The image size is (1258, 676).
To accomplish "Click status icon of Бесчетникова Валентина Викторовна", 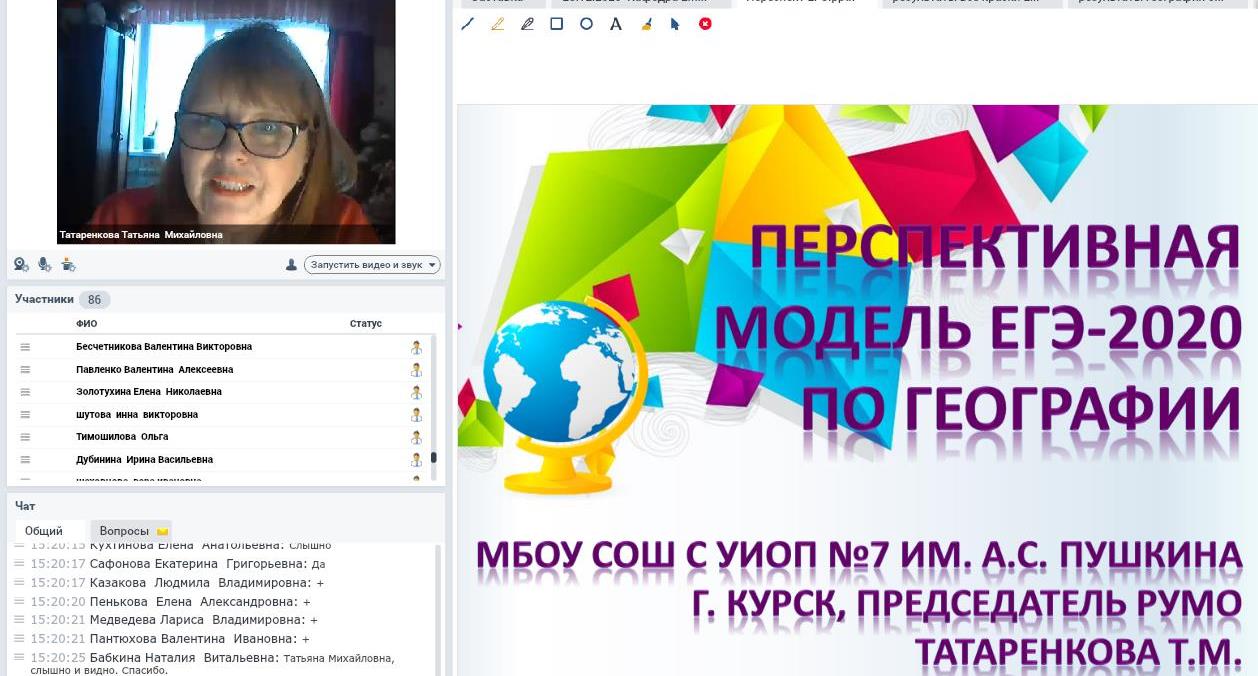I will (x=416, y=347).
